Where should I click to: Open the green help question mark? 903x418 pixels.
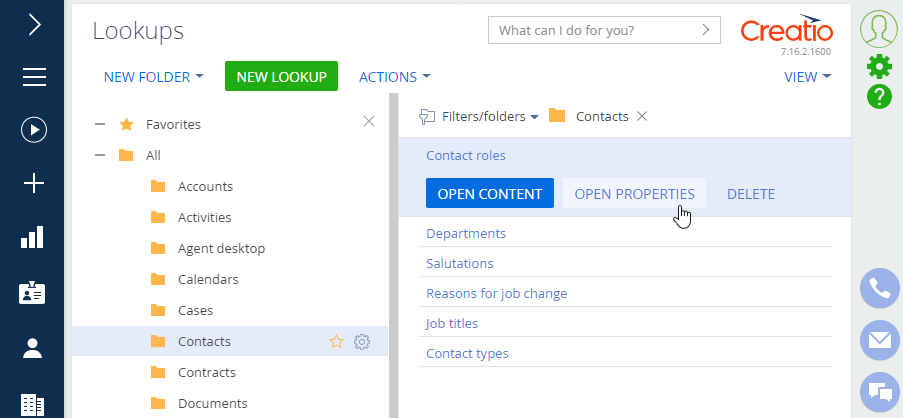(x=879, y=97)
